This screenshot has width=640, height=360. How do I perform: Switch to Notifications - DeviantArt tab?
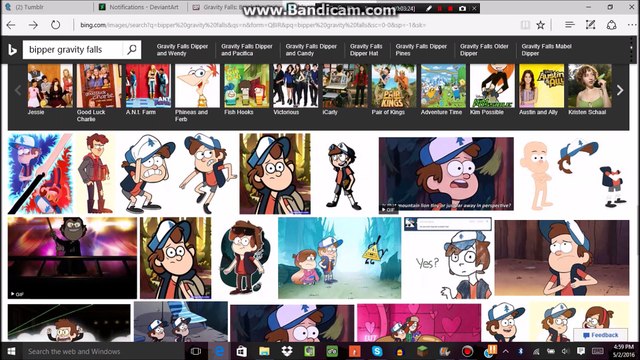(x=140, y=7)
